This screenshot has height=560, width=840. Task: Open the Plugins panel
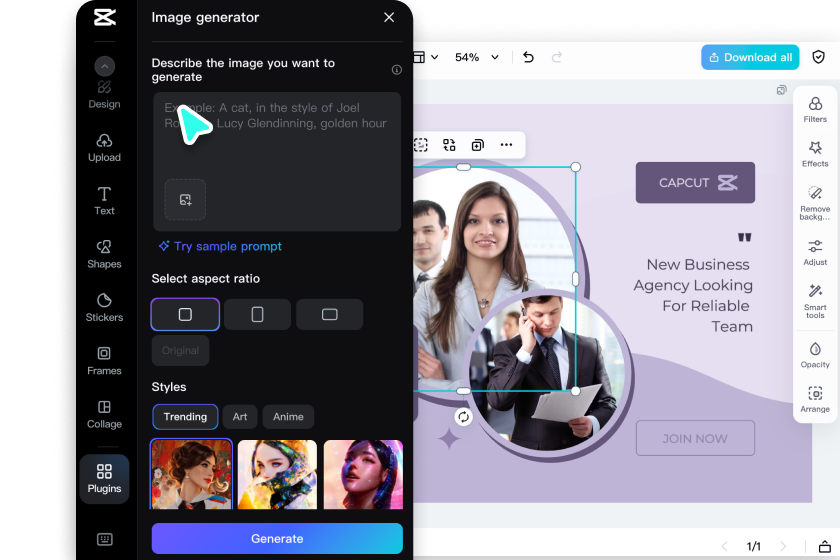point(104,479)
